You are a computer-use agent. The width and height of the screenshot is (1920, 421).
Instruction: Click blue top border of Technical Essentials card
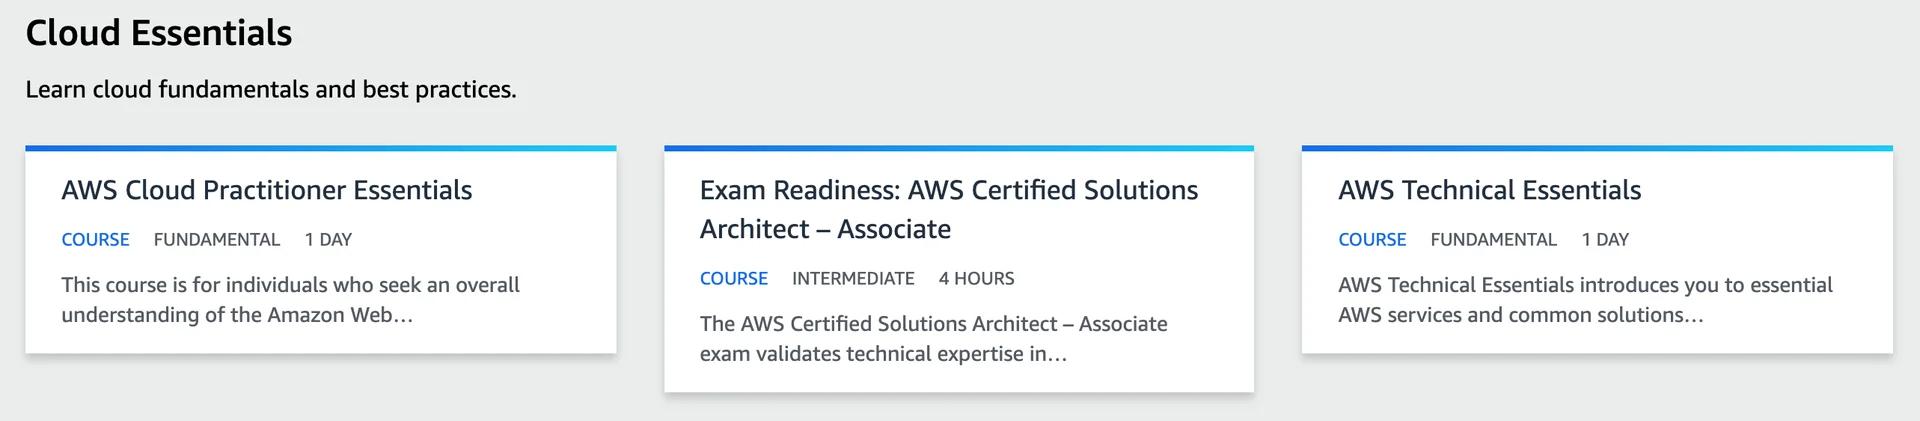(1597, 148)
